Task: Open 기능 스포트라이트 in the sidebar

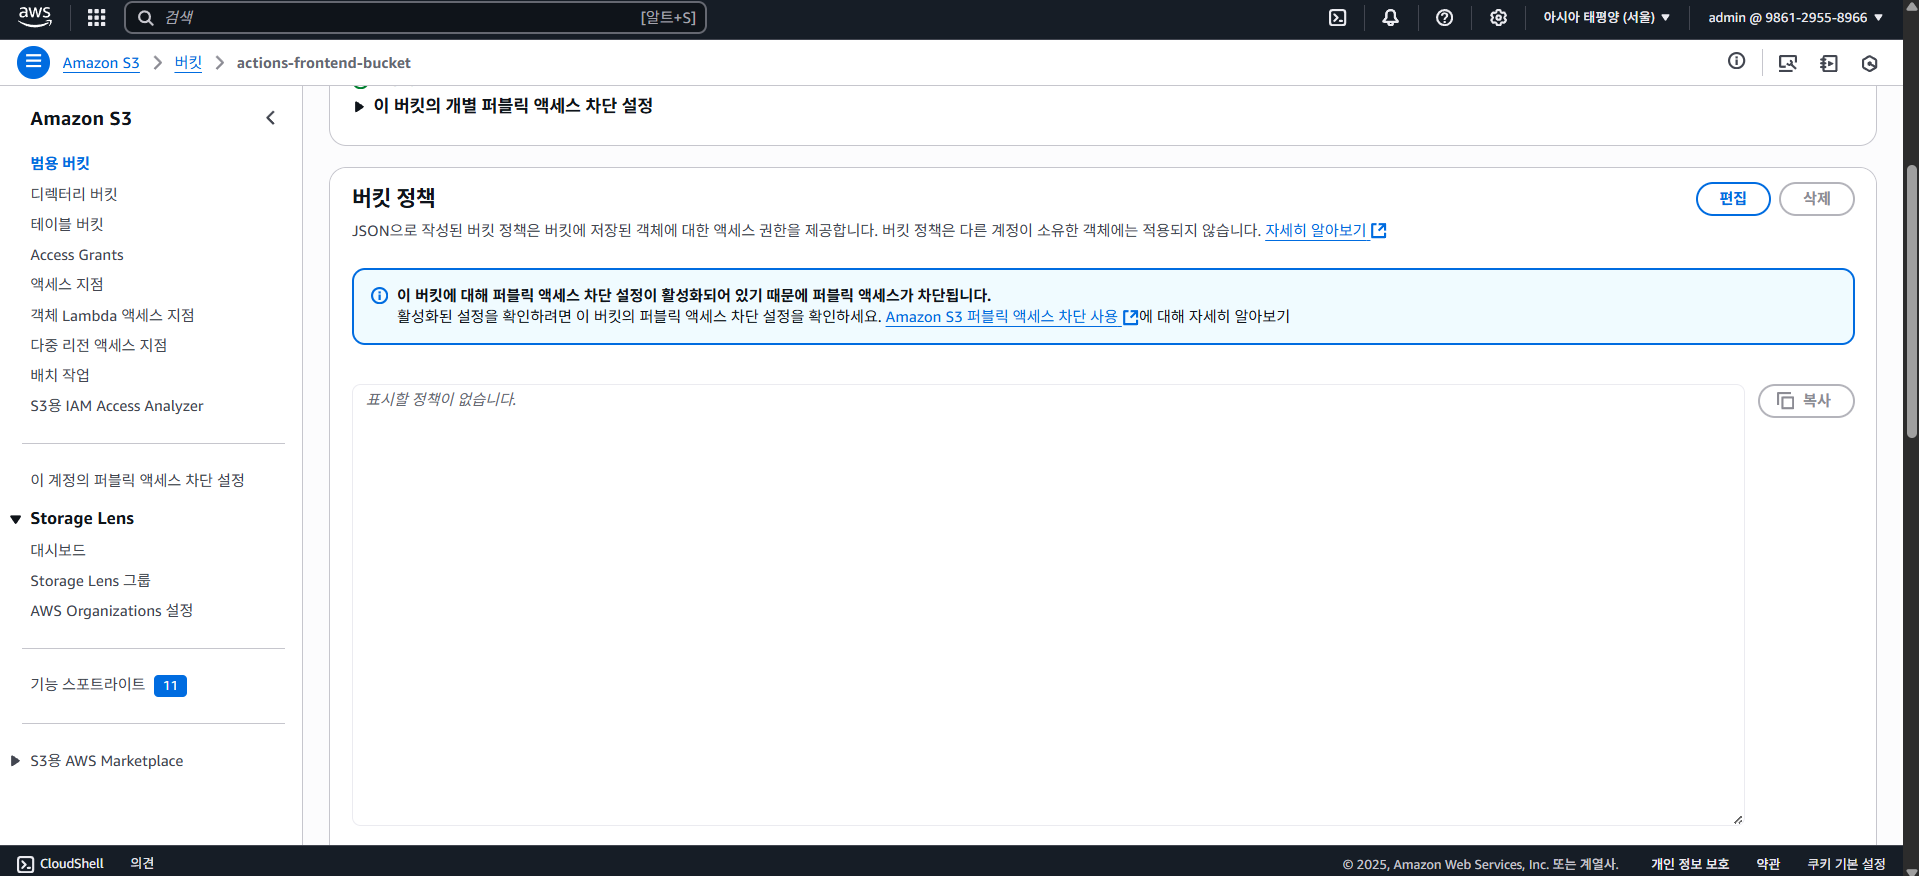Action: point(87,685)
